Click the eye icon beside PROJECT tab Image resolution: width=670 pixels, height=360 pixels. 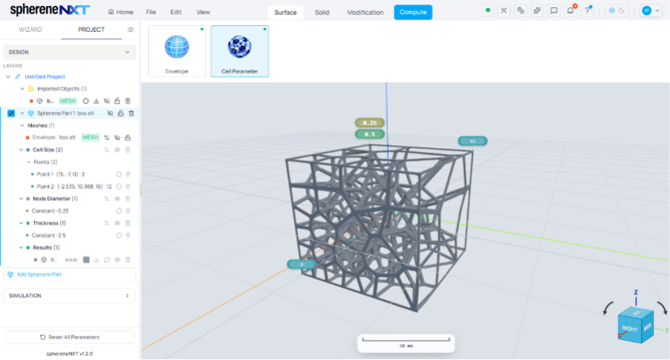tap(130, 29)
